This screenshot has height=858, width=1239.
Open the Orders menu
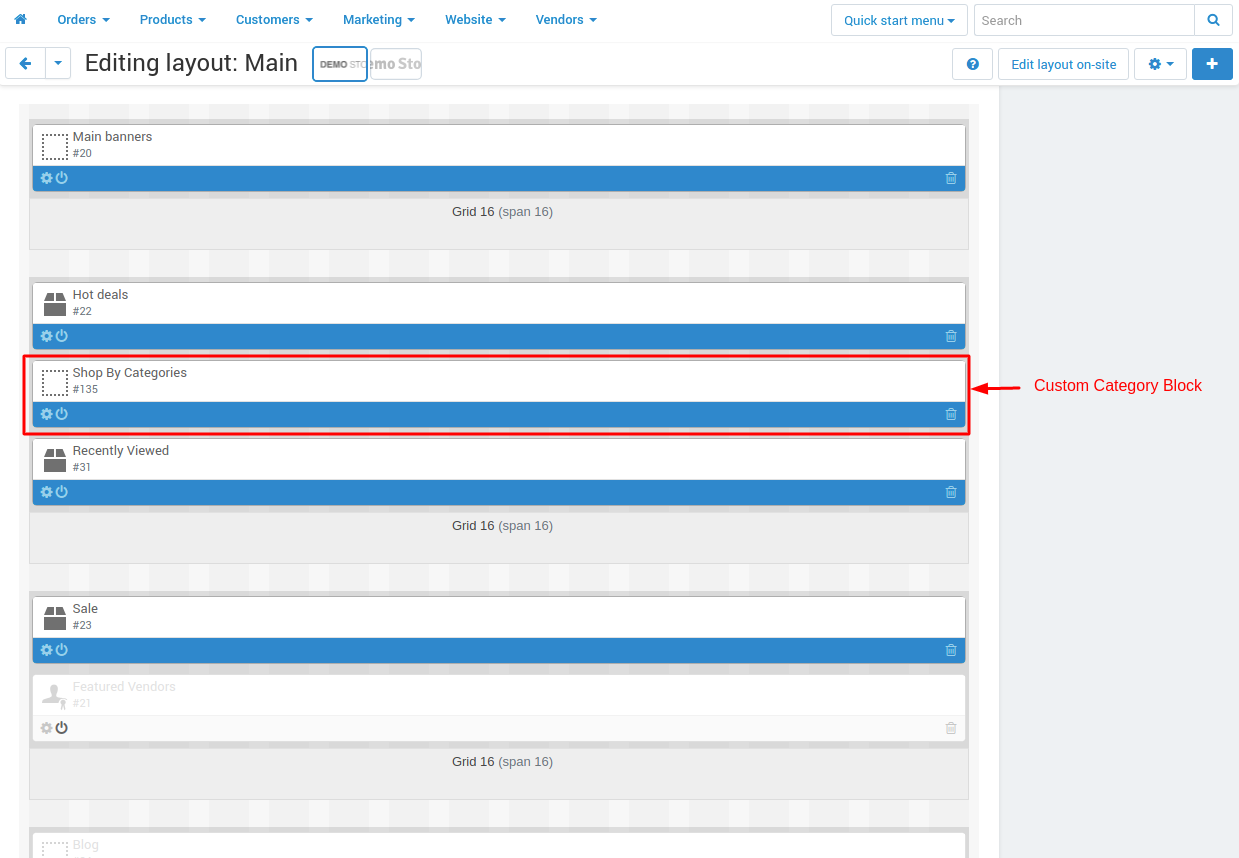(x=83, y=20)
